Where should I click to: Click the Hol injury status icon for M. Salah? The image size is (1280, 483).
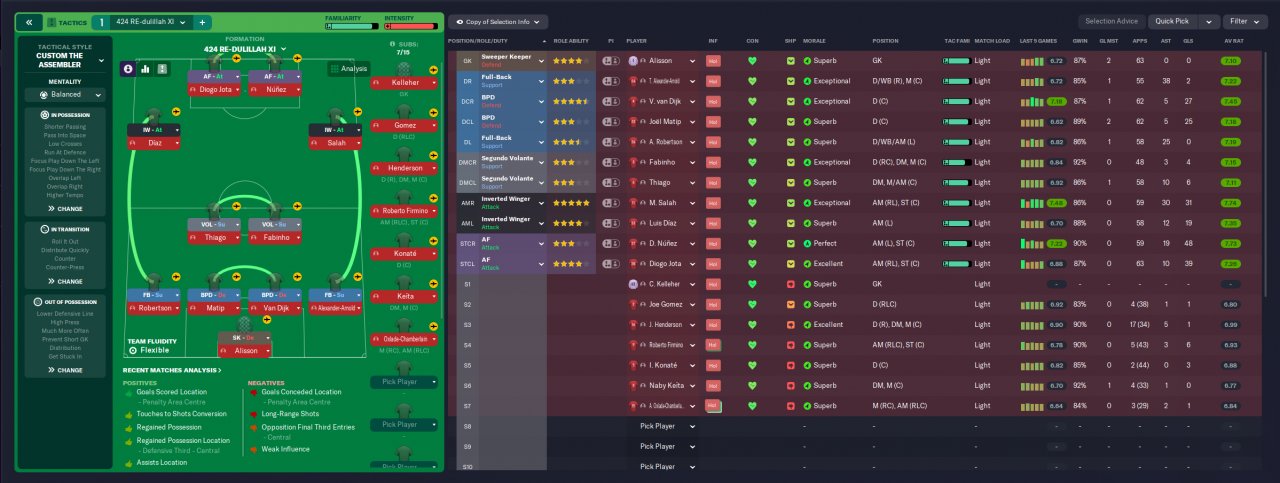(713, 202)
